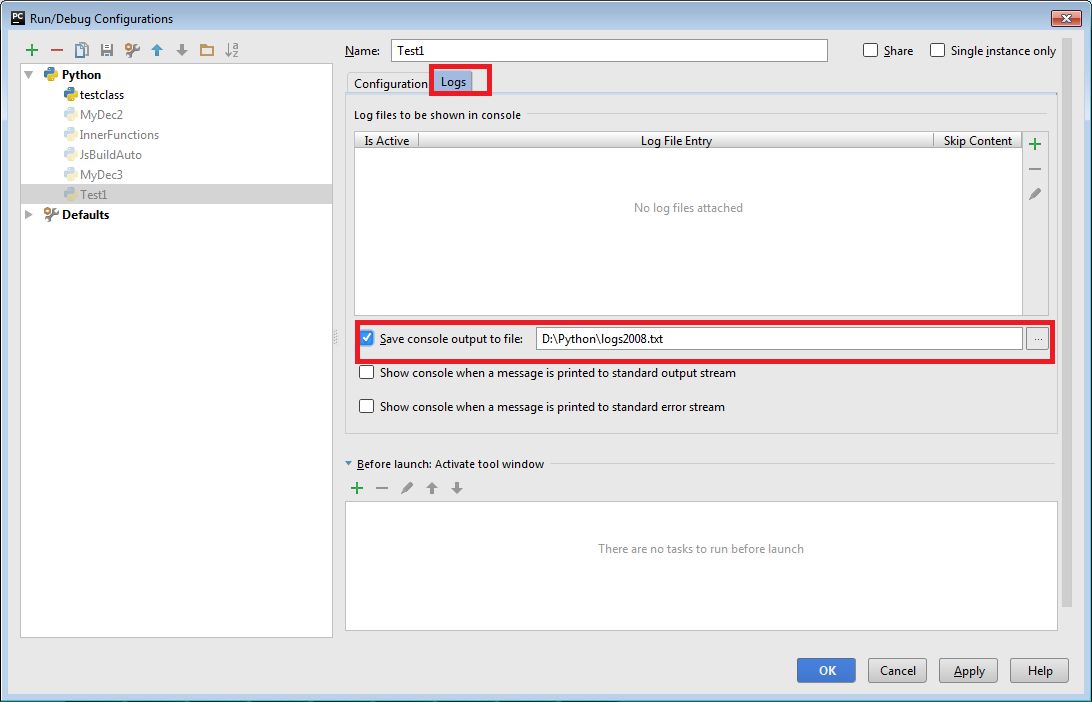
Task: Enable the Share checkbox
Action: tap(871, 50)
